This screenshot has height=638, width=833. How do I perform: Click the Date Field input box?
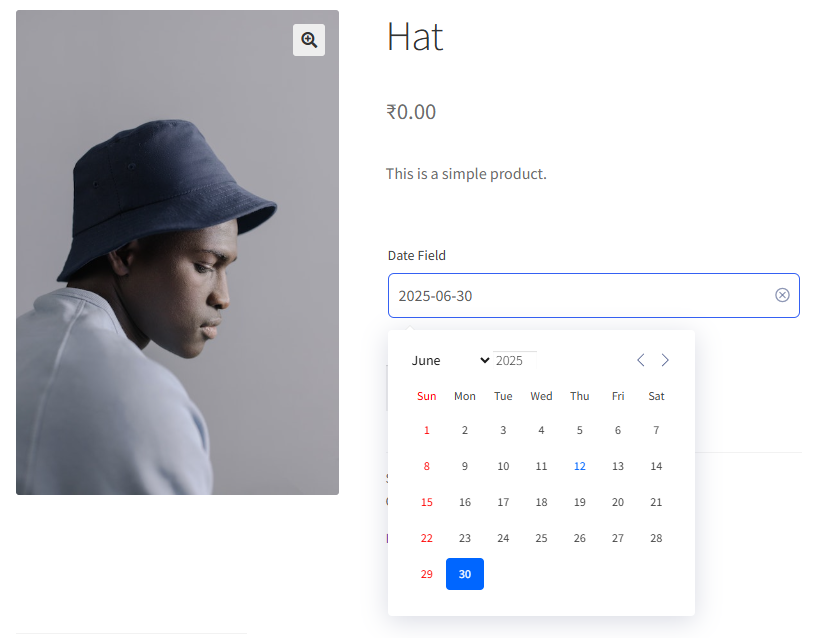[580, 296]
